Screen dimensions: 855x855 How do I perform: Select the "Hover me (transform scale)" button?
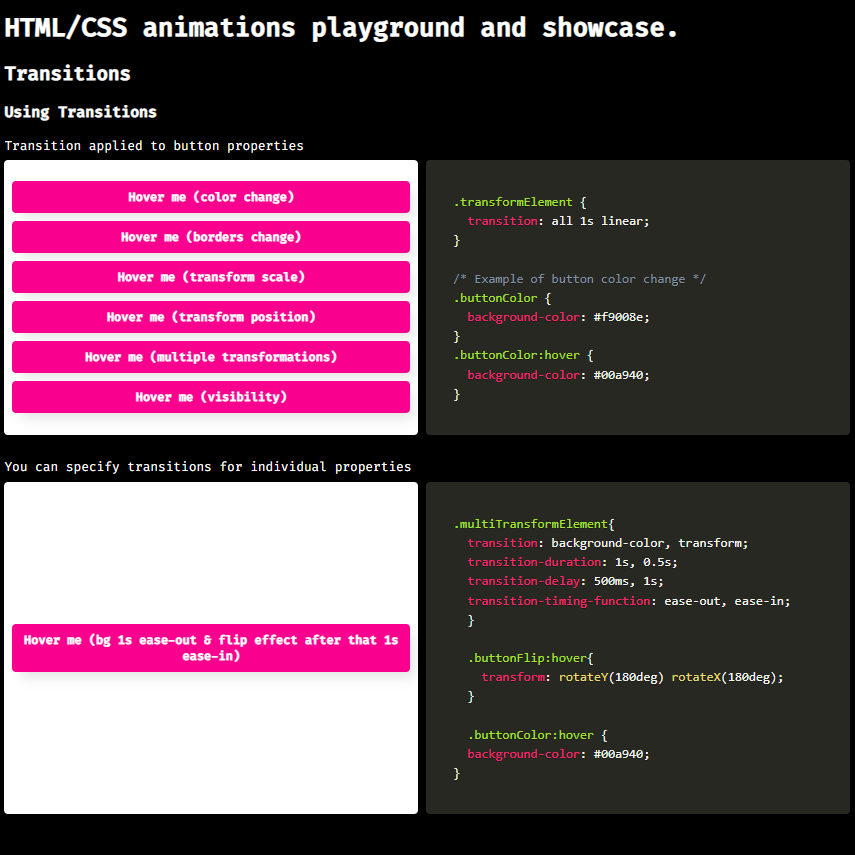tap(211, 277)
